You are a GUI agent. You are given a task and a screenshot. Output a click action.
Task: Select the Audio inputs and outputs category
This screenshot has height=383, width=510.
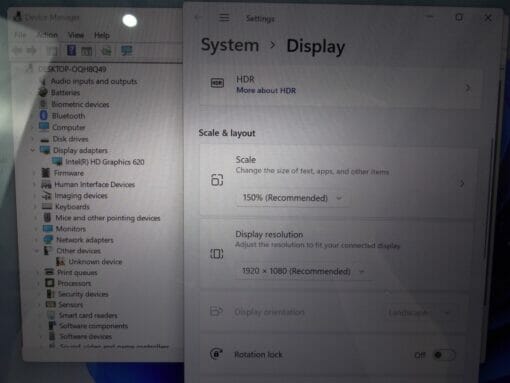point(94,81)
